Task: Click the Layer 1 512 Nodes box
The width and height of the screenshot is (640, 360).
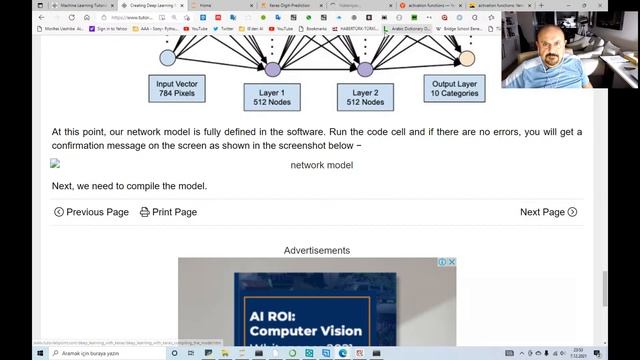Action: tap(272, 97)
